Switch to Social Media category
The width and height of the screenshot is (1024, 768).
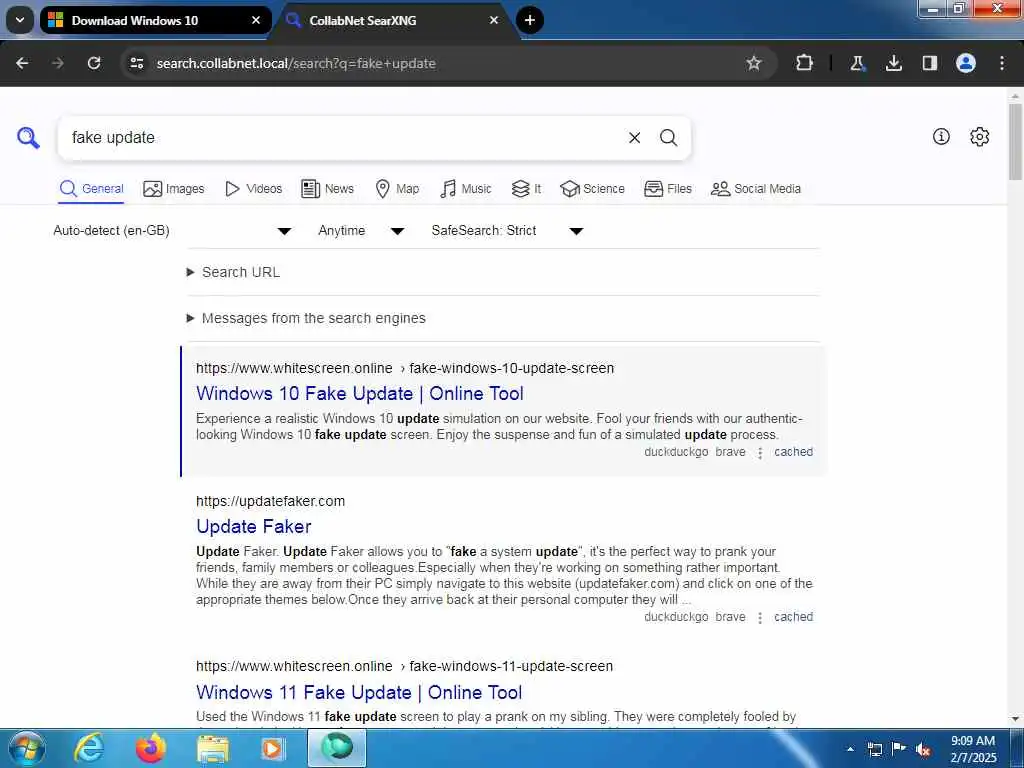tap(756, 189)
